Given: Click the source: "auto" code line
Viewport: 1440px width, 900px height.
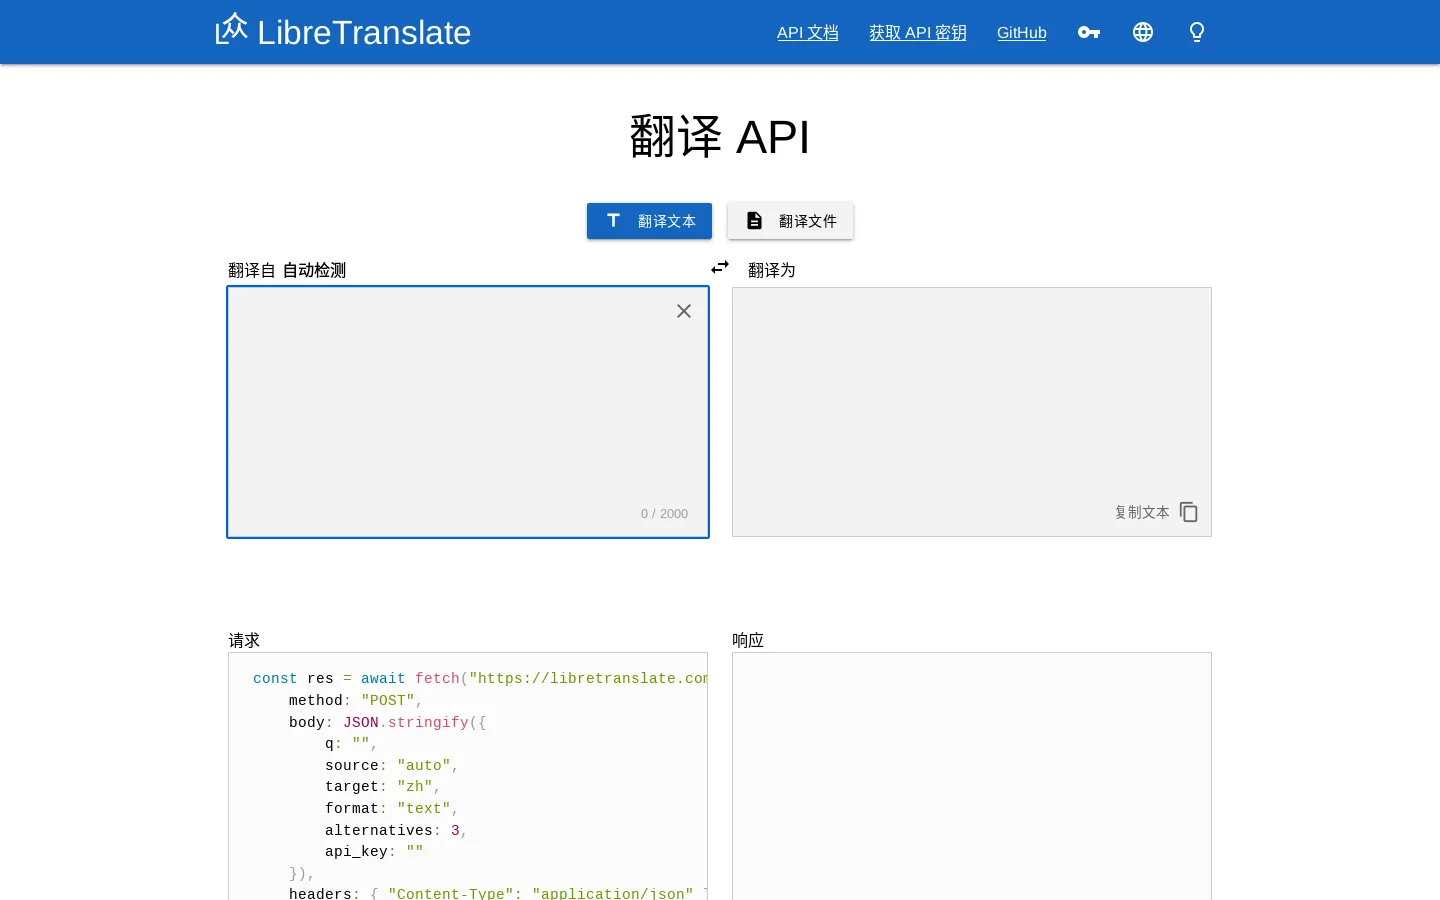Looking at the screenshot, I should [392, 766].
